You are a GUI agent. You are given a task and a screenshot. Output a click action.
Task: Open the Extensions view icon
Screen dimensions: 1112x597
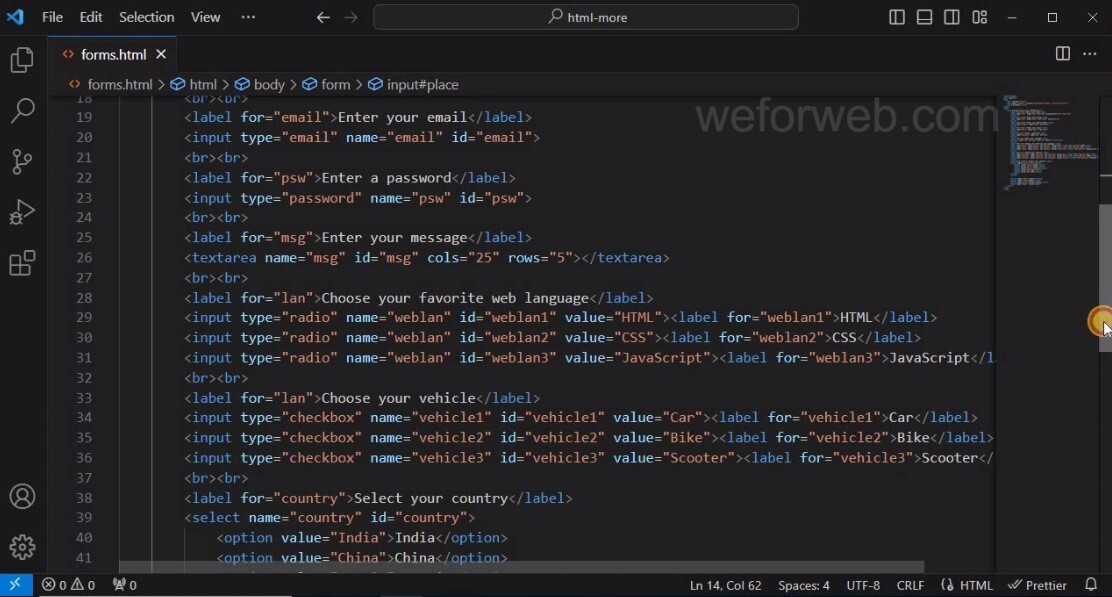pos(22,263)
